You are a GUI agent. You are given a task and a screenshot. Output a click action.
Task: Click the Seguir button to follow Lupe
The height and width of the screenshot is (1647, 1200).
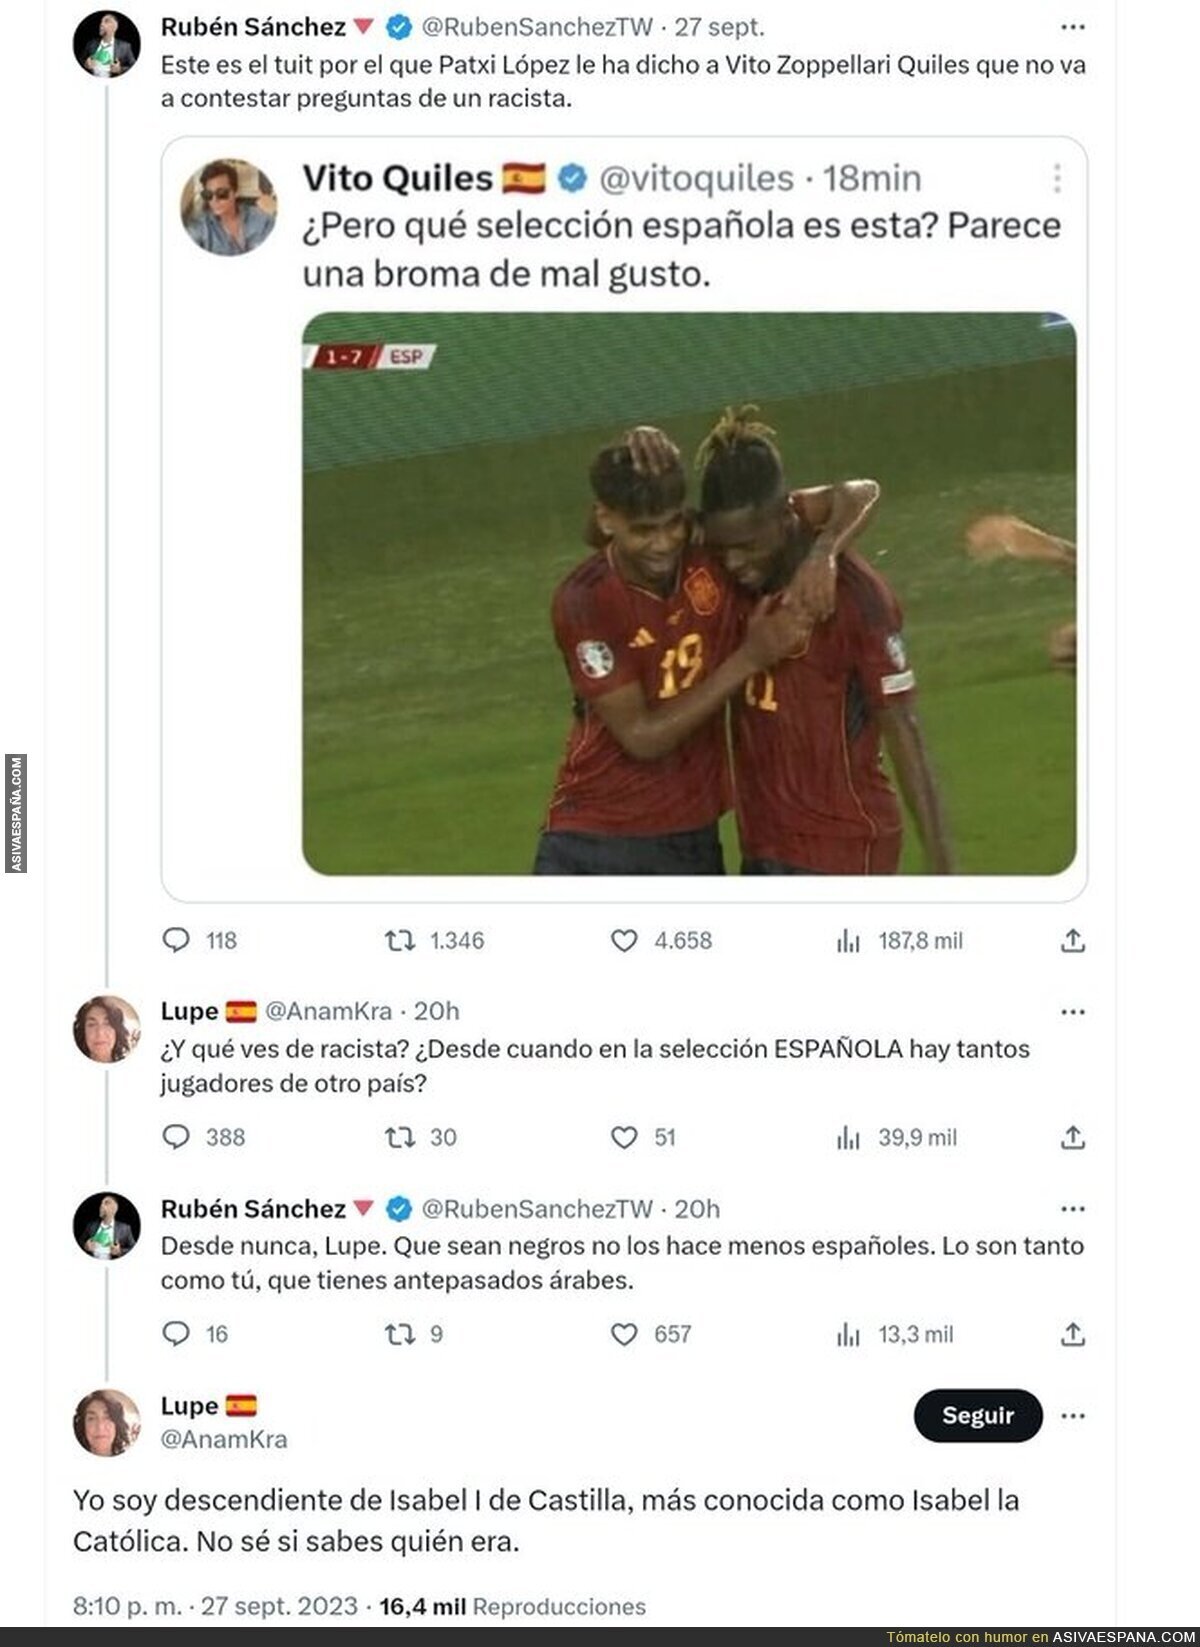click(x=977, y=1416)
